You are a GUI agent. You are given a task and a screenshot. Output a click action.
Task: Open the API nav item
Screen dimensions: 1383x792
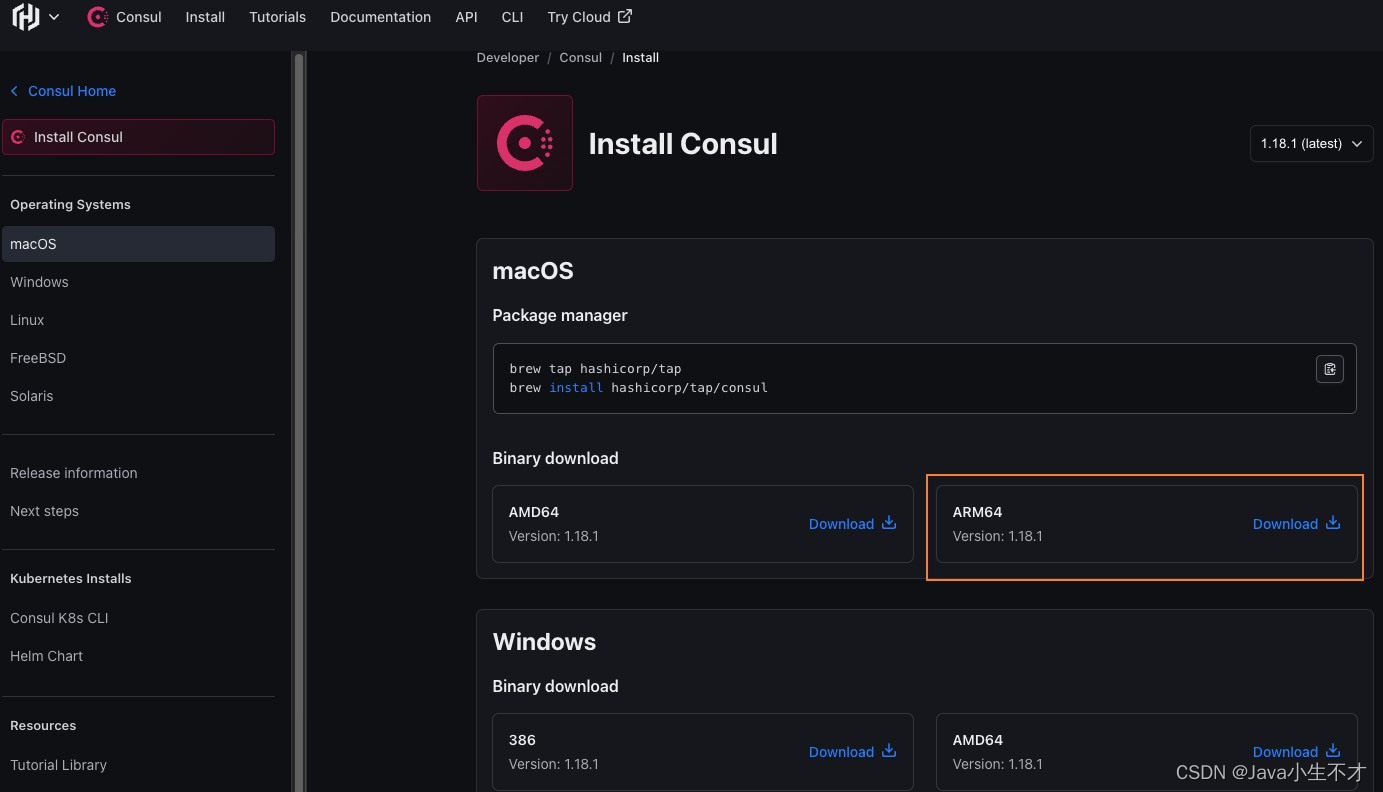[x=466, y=17]
